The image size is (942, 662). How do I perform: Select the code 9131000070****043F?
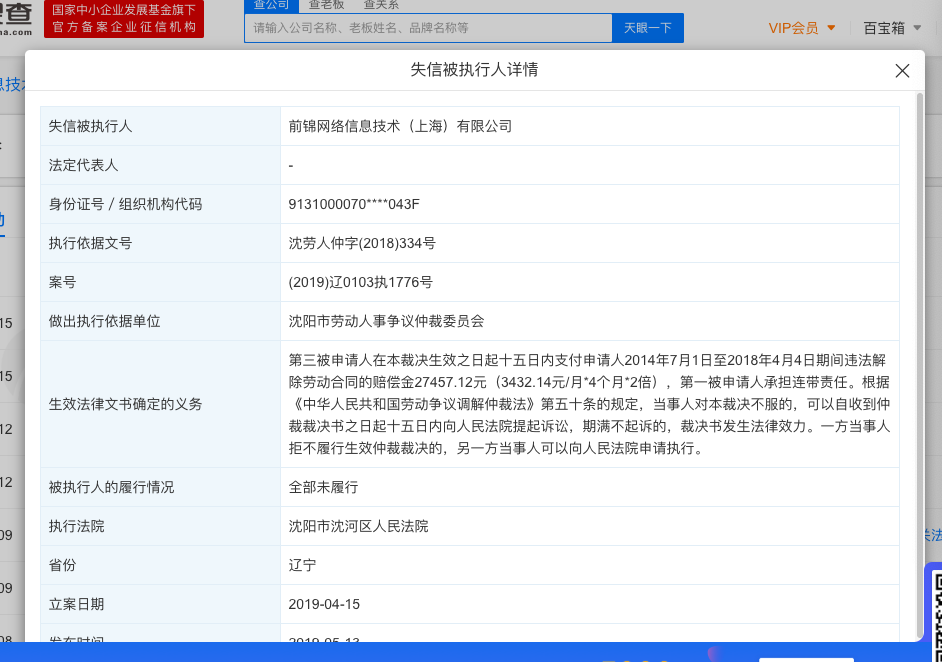[x=354, y=204]
